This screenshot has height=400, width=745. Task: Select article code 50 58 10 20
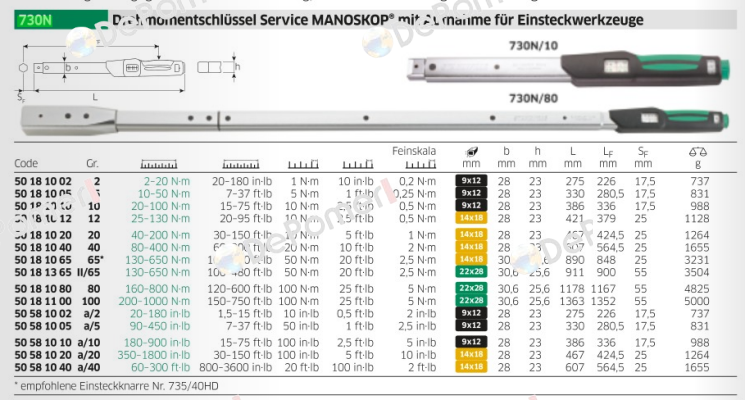point(43,355)
